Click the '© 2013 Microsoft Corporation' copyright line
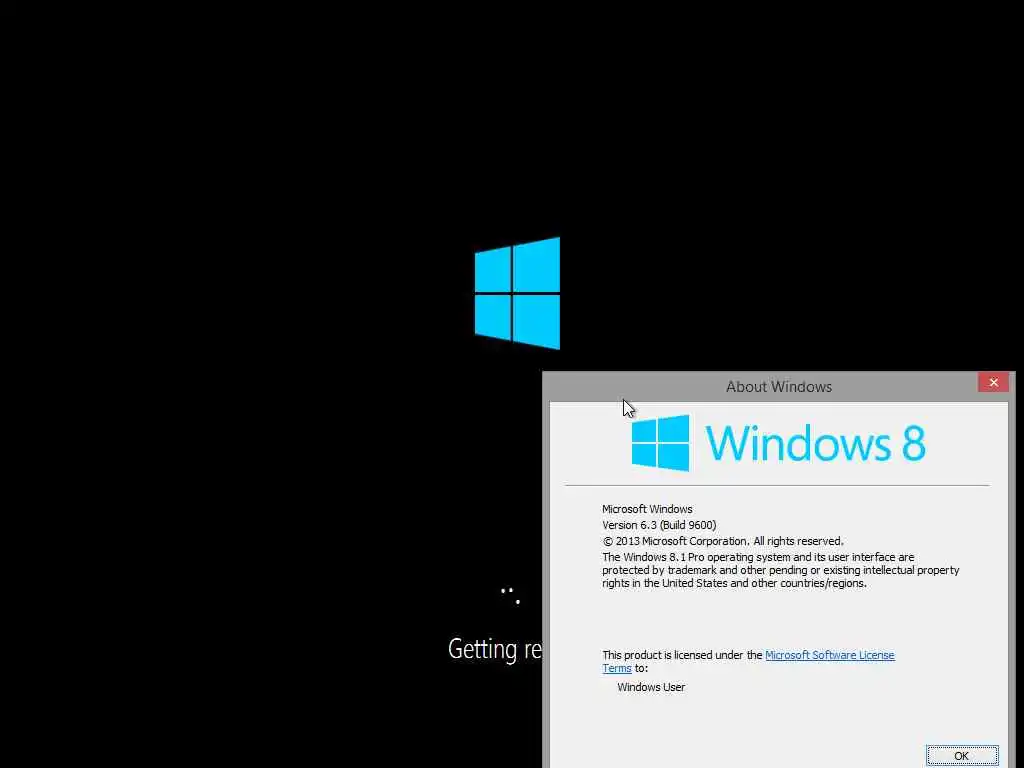 723,541
